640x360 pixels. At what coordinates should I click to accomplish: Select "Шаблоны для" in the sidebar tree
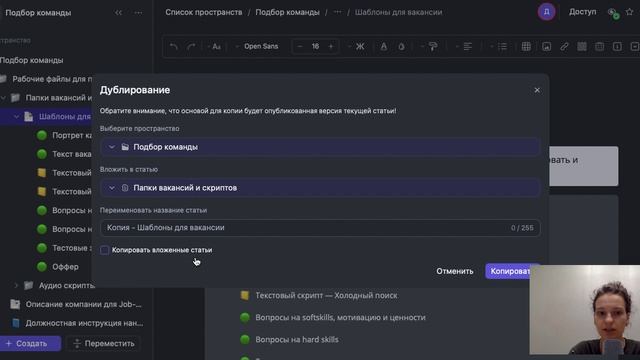[x=64, y=116]
